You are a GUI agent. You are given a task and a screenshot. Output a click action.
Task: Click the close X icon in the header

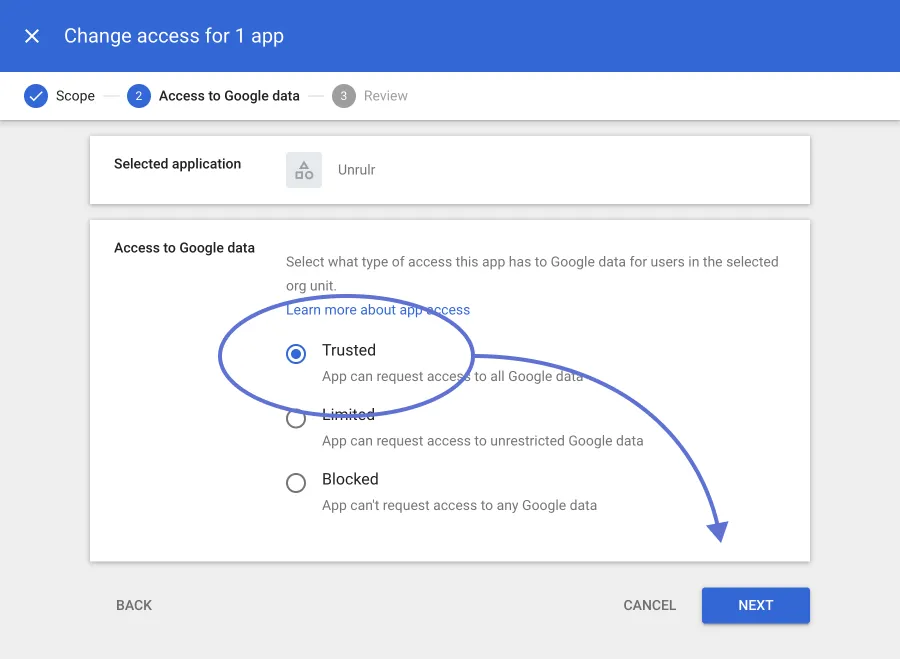pyautogui.click(x=31, y=36)
